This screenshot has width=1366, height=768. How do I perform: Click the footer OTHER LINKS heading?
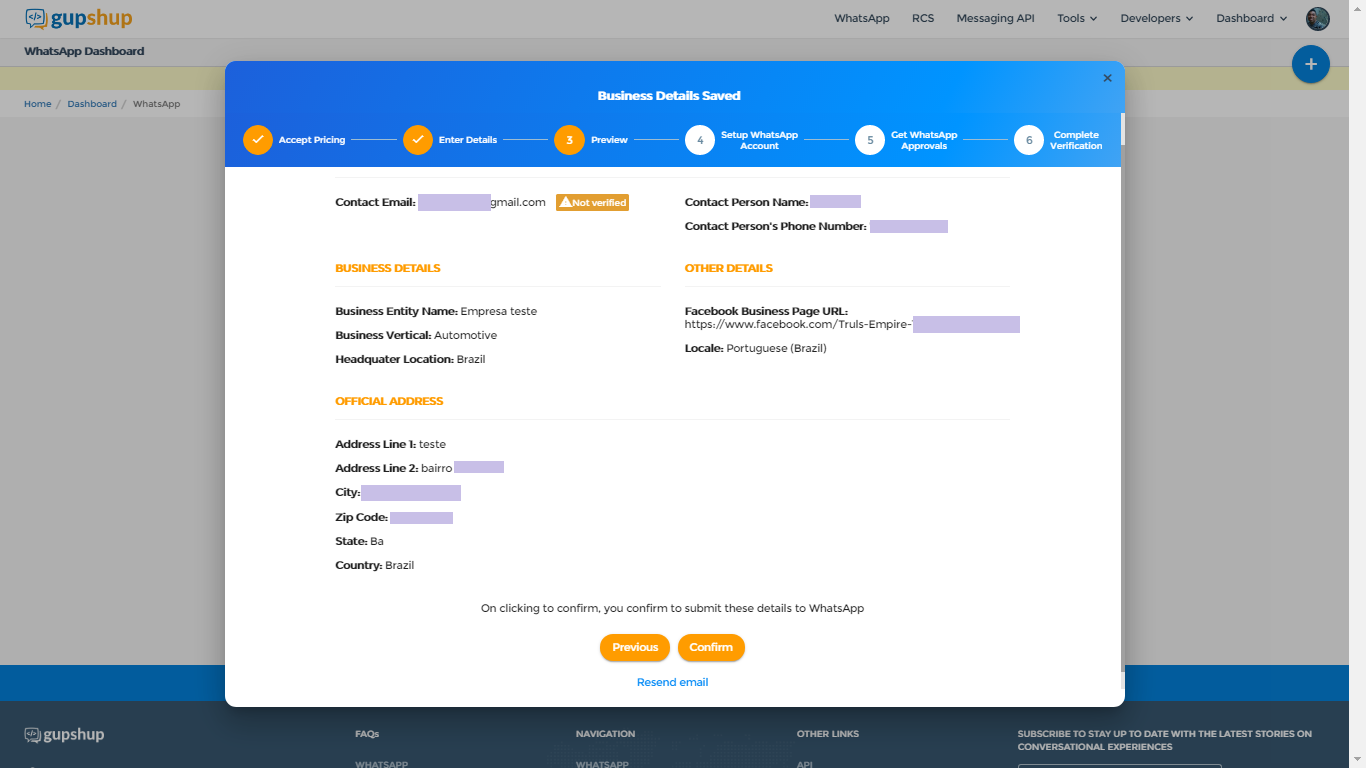click(828, 734)
